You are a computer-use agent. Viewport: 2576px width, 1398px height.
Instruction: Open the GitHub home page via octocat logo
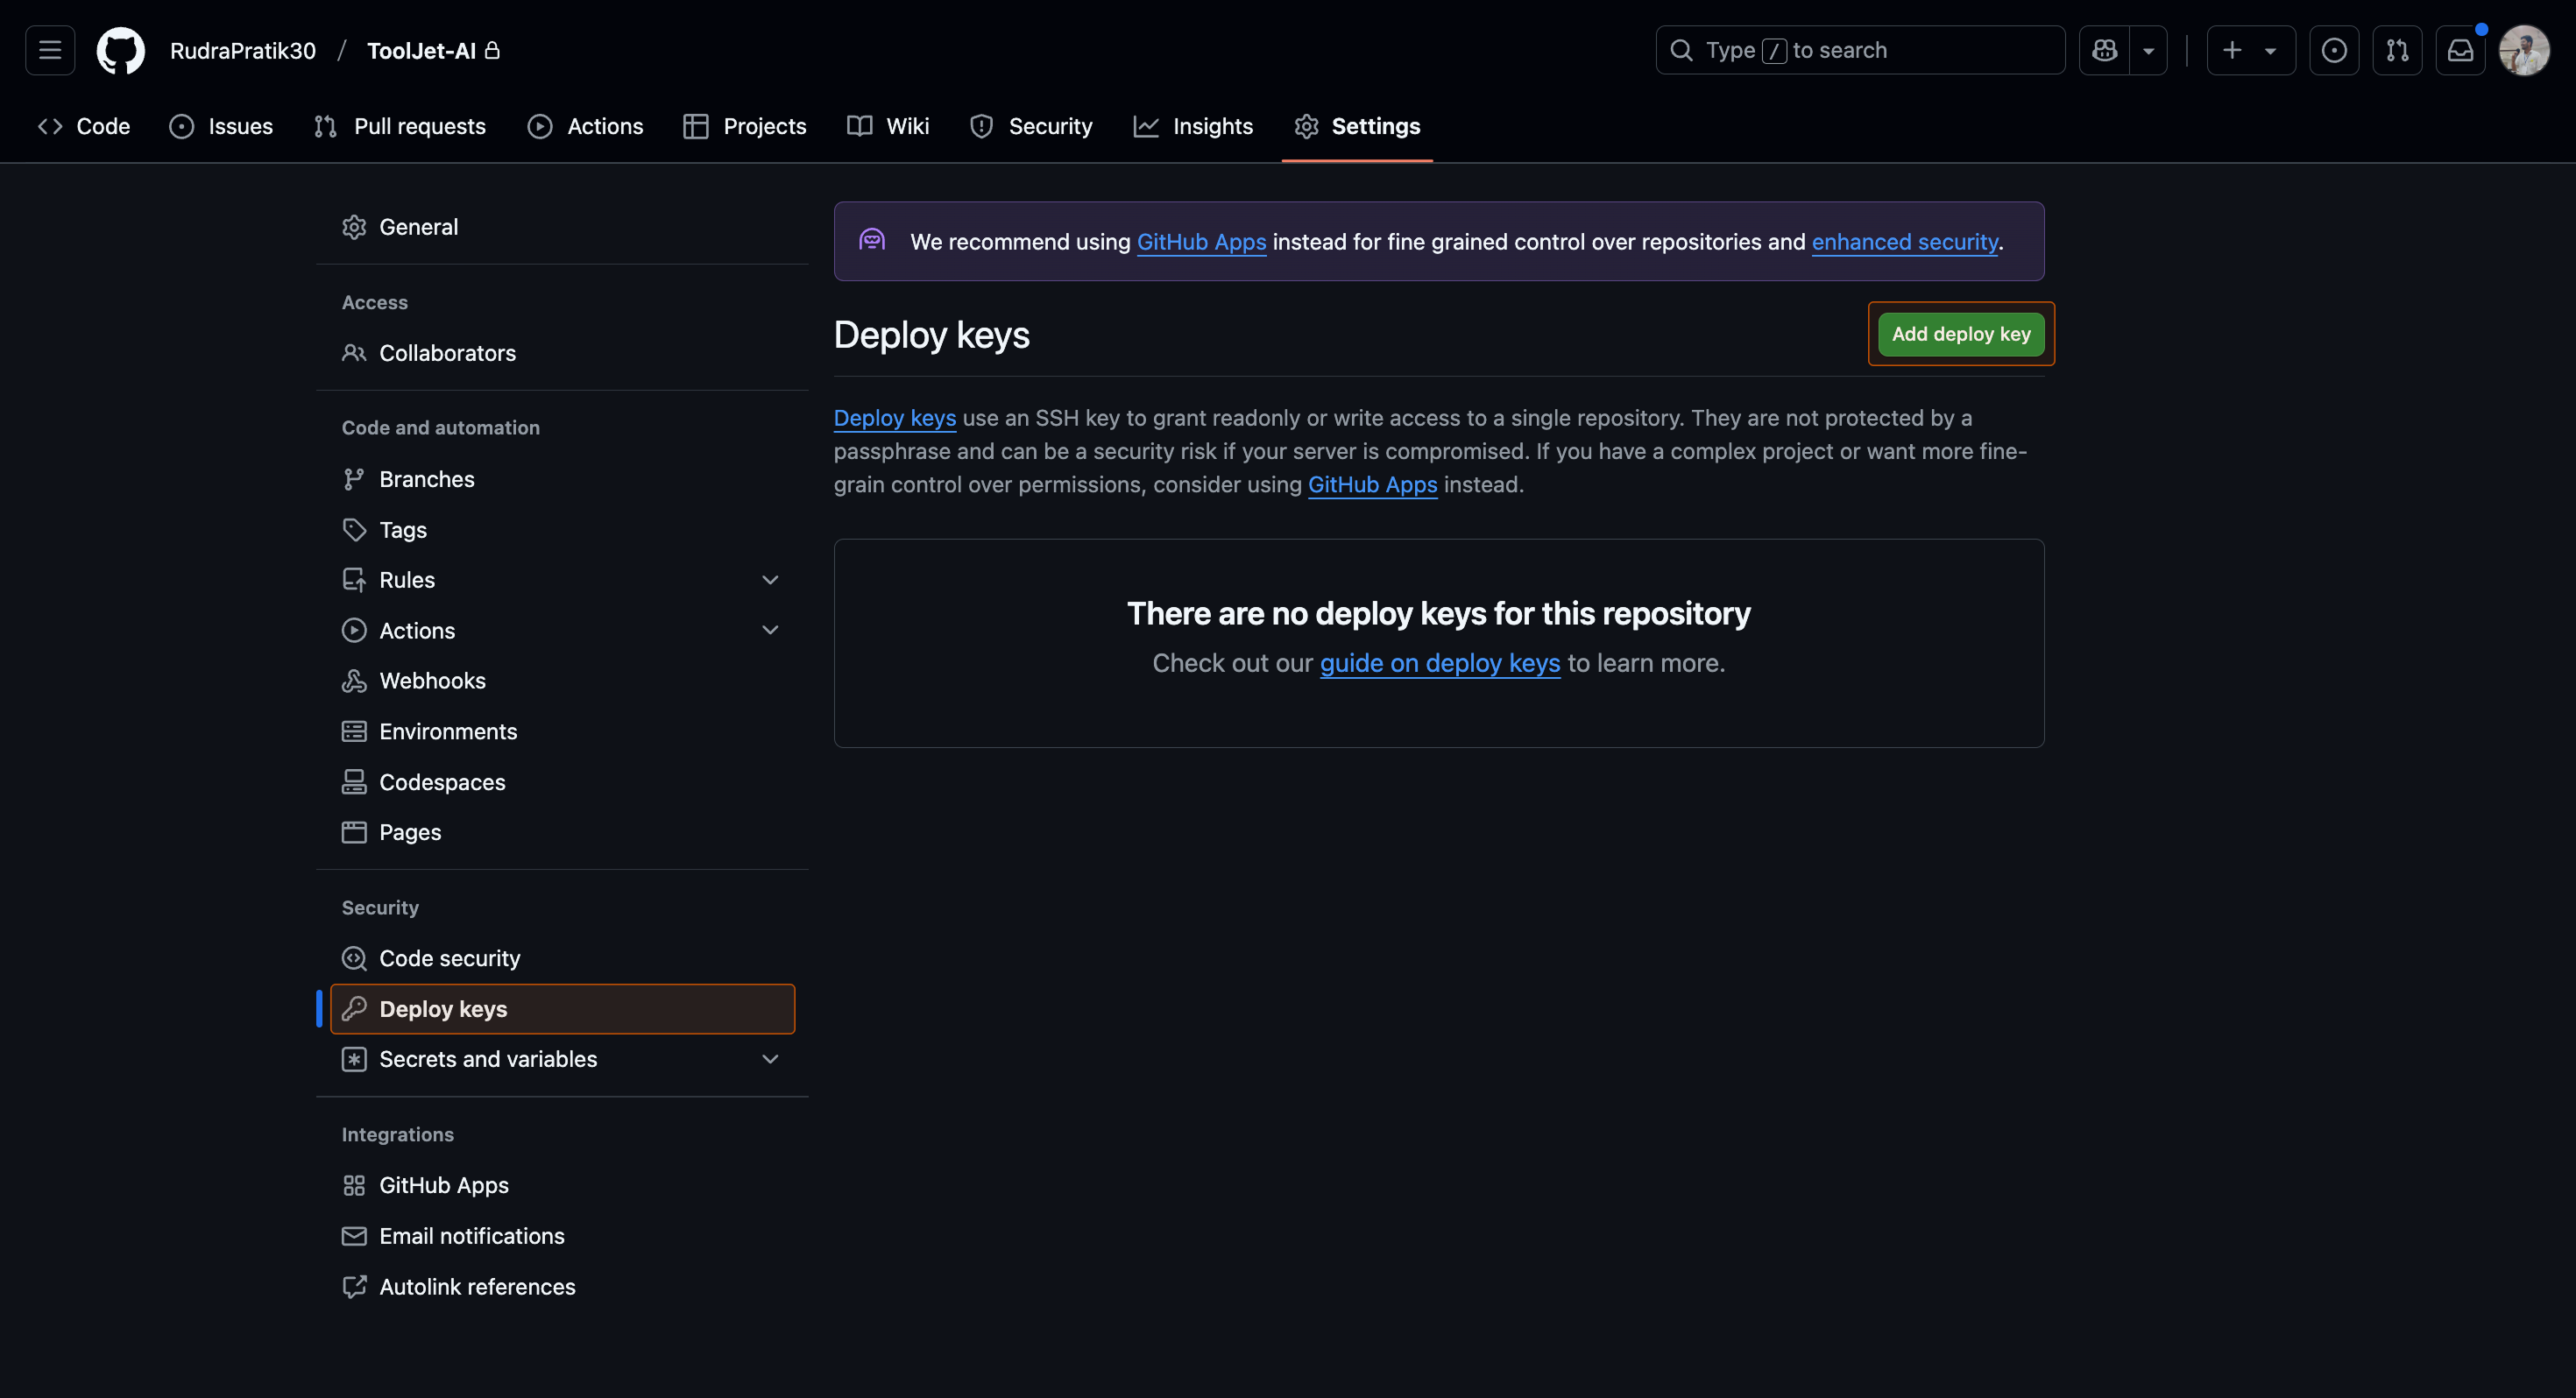[x=120, y=50]
